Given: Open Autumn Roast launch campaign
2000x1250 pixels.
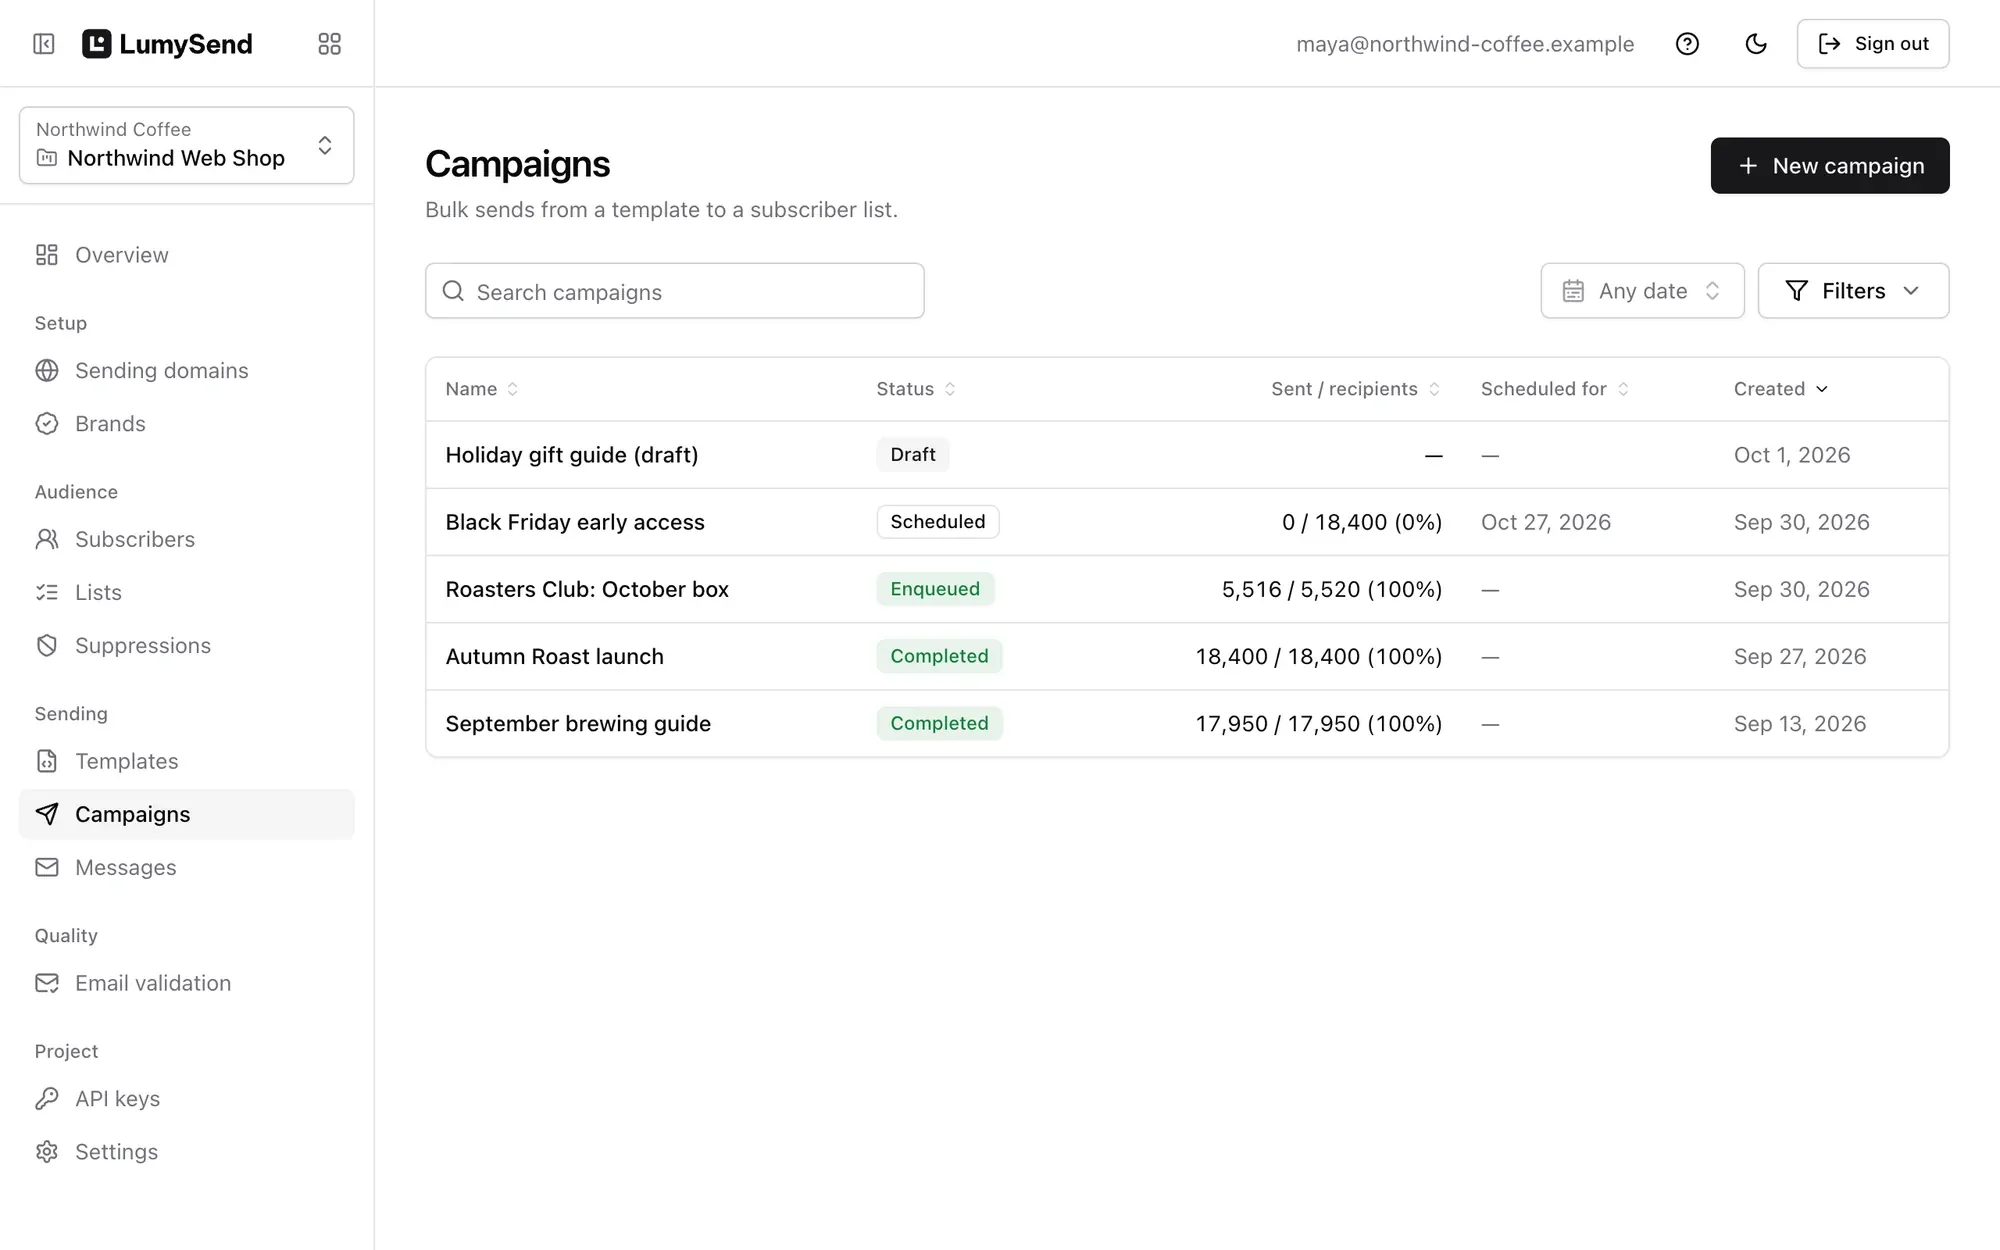Looking at the screenshot, I should (x=555, y=656).
